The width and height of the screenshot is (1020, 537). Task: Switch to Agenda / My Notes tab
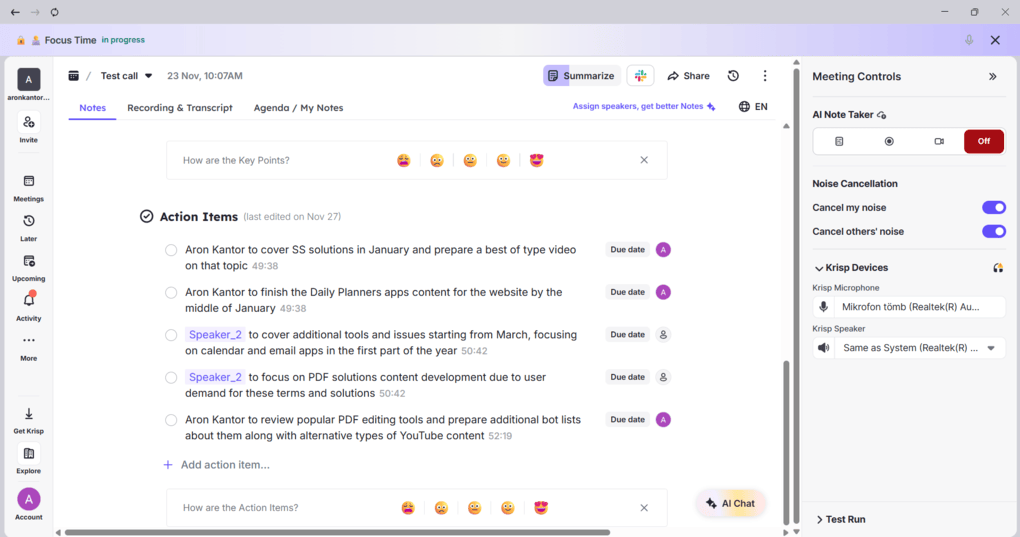(x=299, y=108)
